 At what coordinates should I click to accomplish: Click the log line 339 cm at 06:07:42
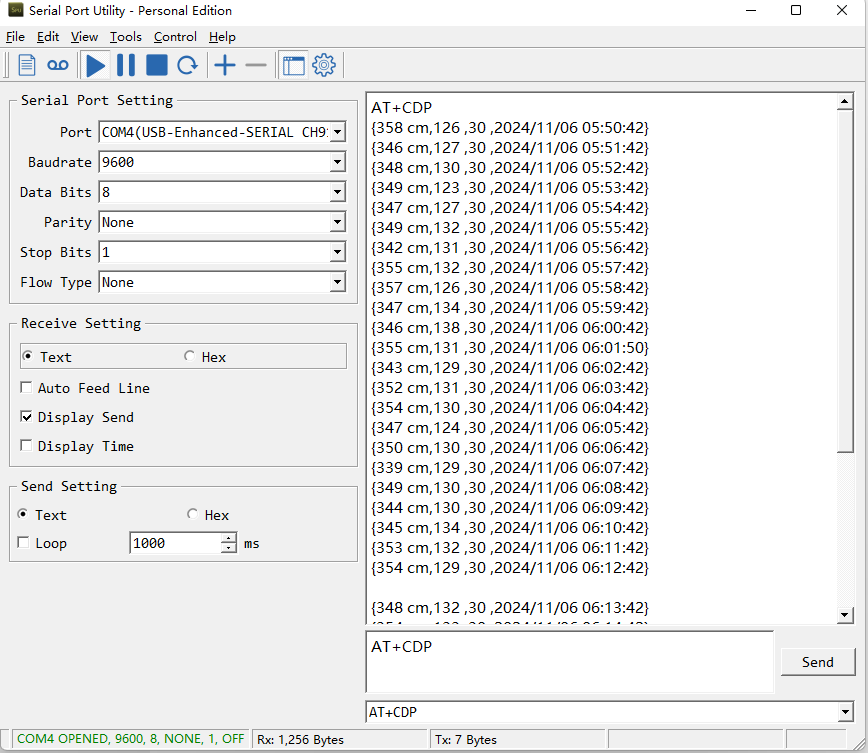509,468
